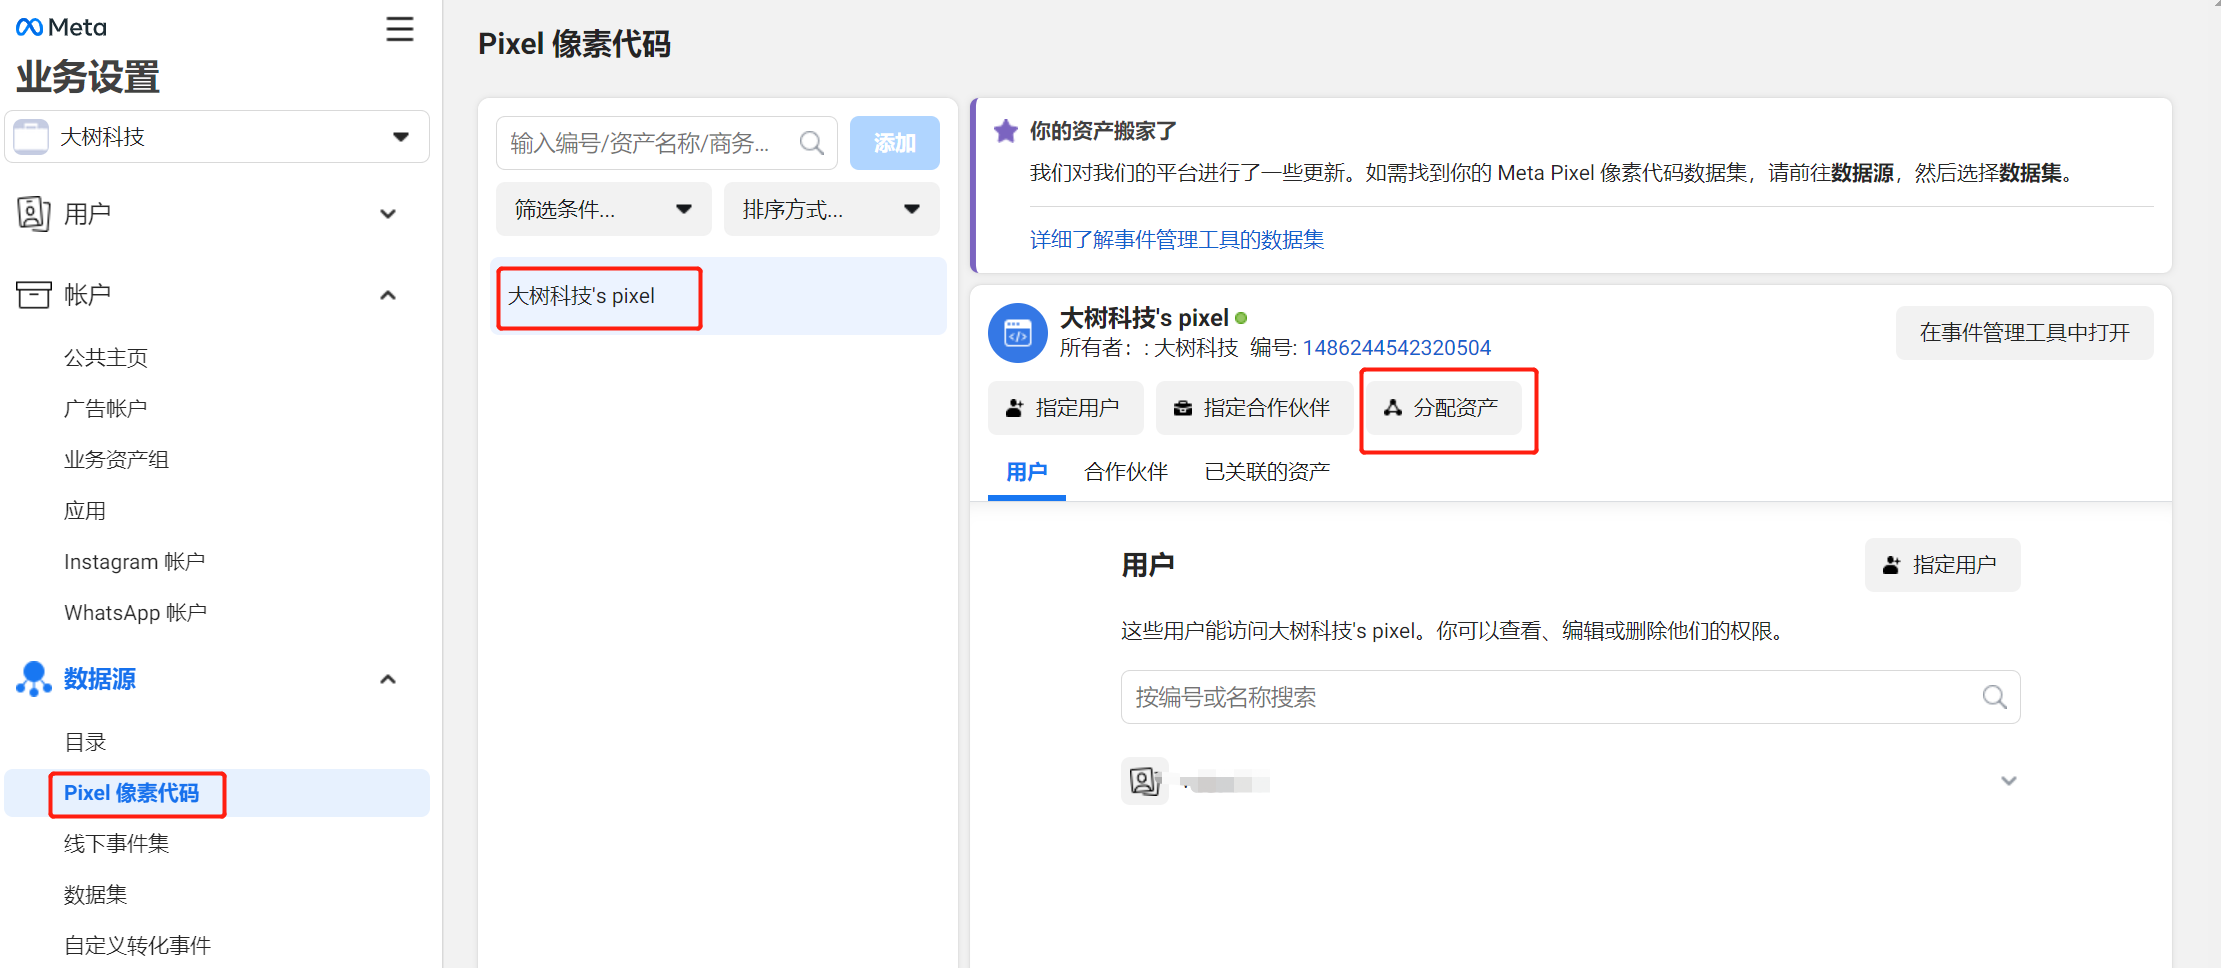Click the 数据源 sidebar icon

(x=34, y=679)
